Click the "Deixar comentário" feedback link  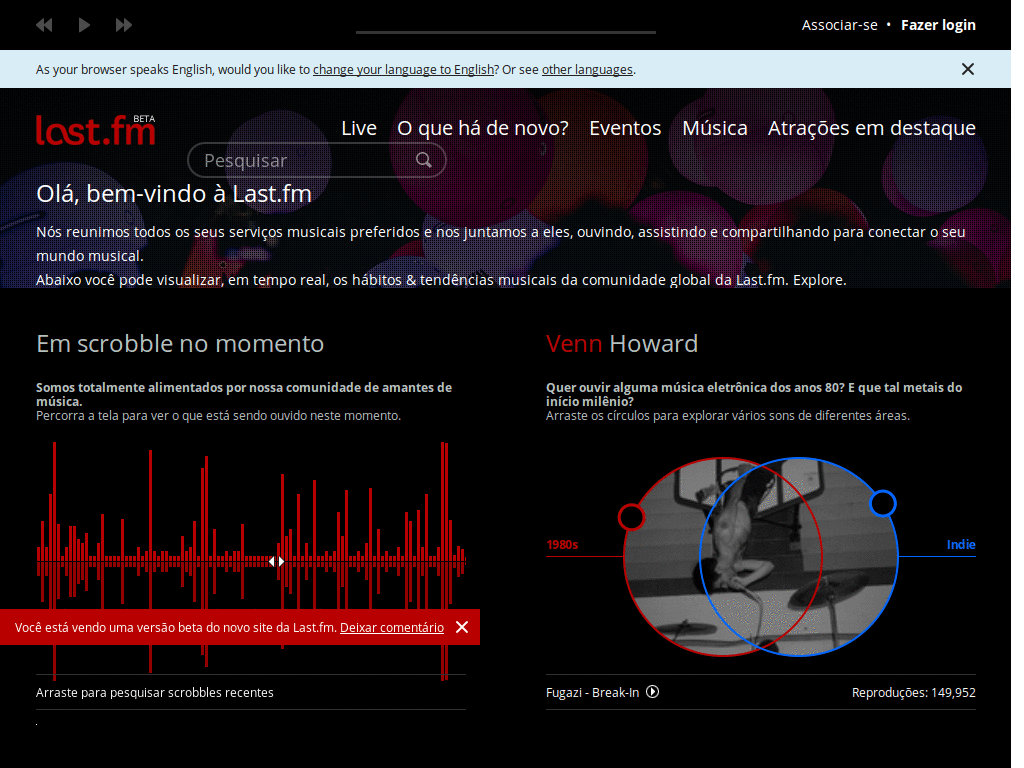[x=392, y=628]
